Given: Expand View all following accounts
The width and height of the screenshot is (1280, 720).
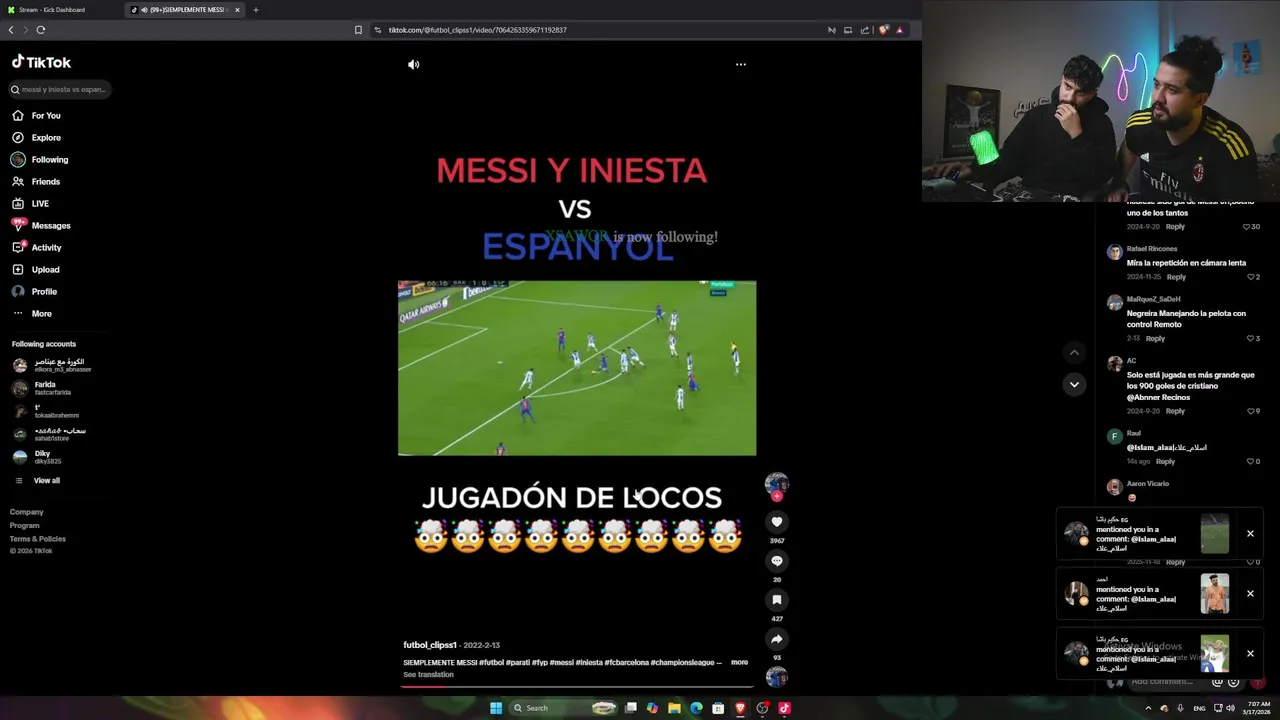Looking at the screenshot, I should pos(37,481).
